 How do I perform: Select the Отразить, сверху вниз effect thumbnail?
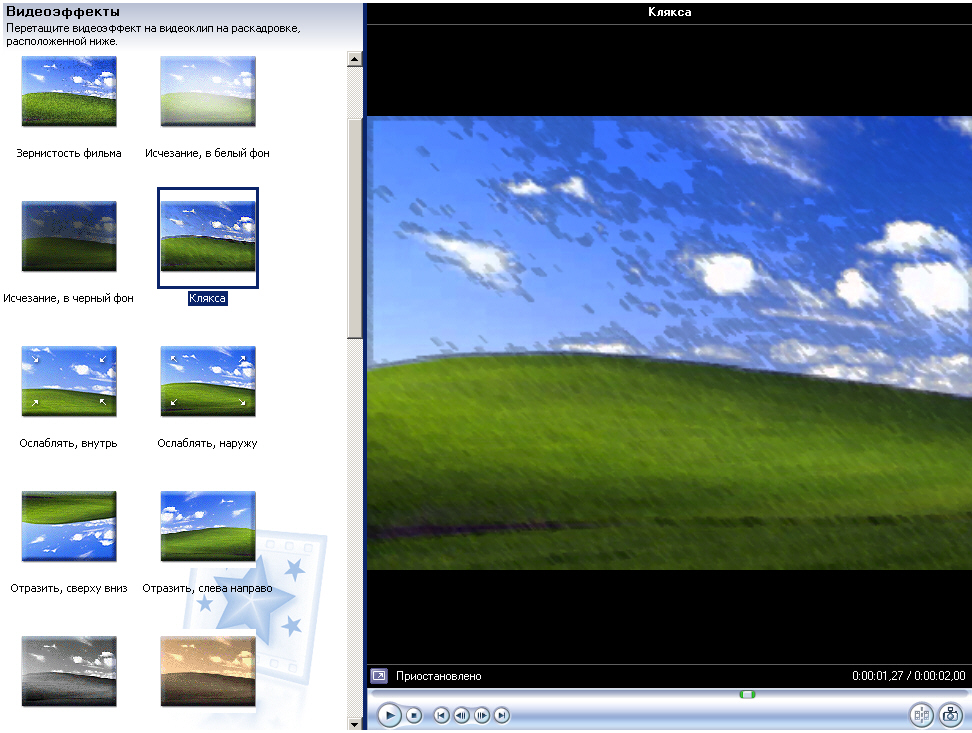69,526
